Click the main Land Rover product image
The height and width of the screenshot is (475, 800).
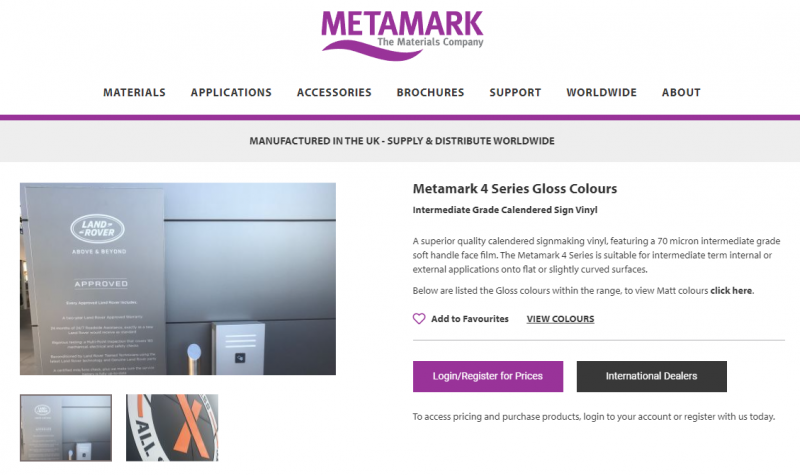(x=178, y=279)
